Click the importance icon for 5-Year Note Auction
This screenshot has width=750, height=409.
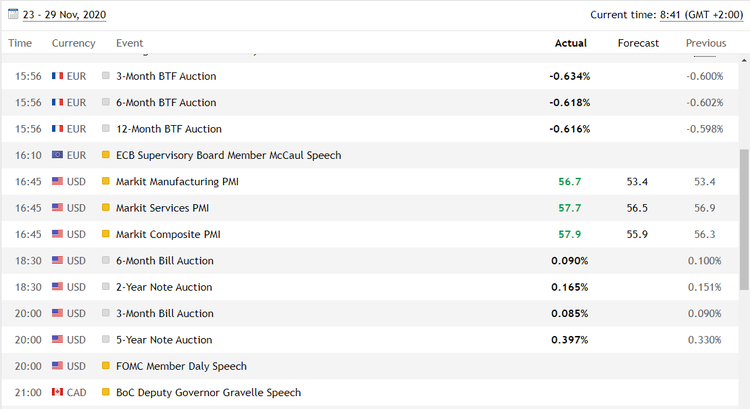[x=106, y=340]
